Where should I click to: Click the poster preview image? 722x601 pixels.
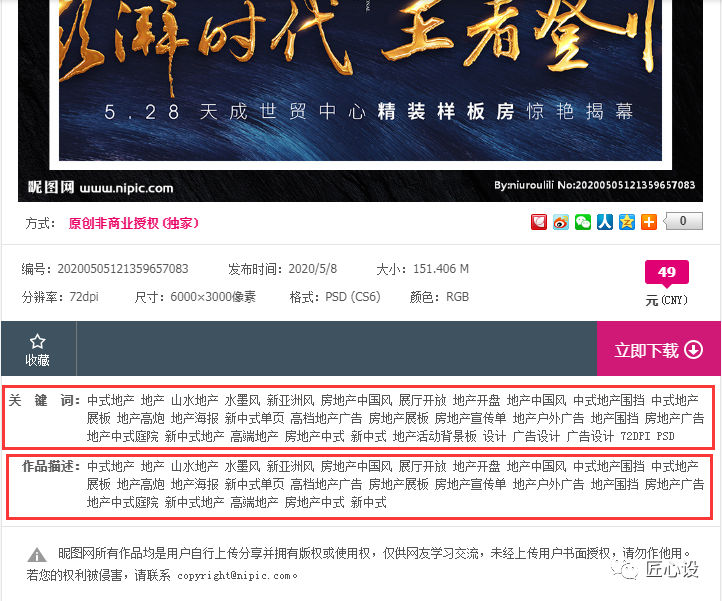[x=361, y=101]
